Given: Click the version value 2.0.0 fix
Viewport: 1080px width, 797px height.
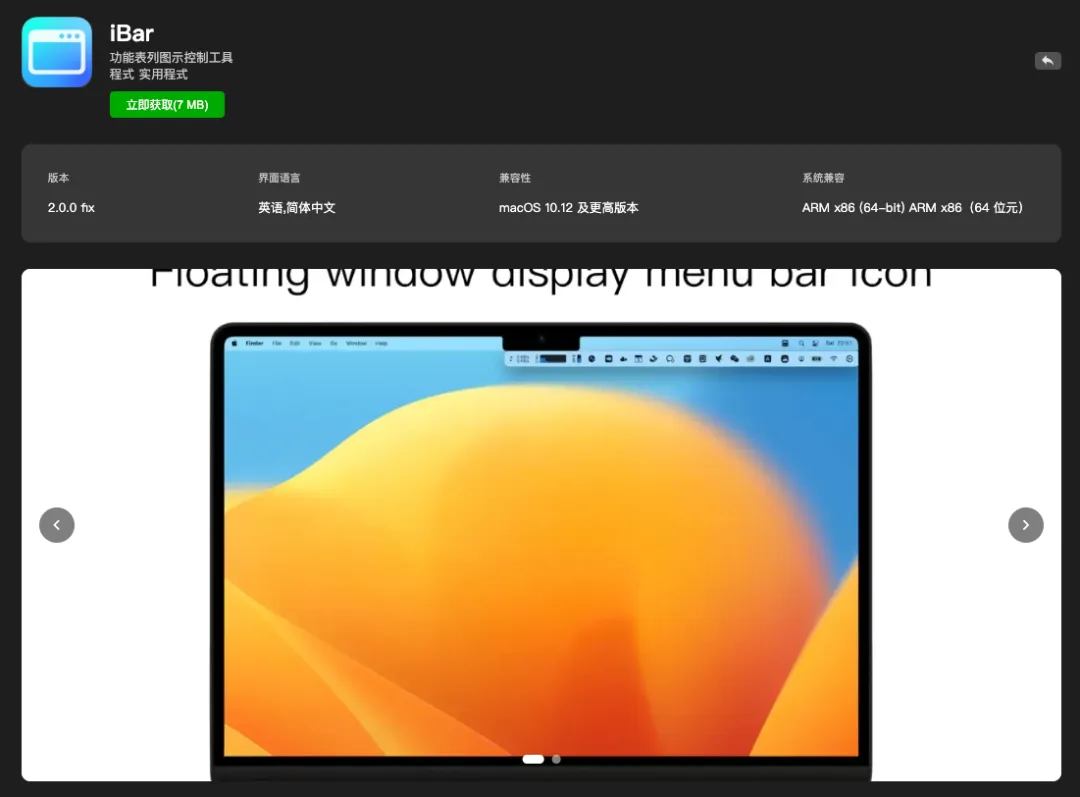Looking at the screenshot, I should 71,207.
